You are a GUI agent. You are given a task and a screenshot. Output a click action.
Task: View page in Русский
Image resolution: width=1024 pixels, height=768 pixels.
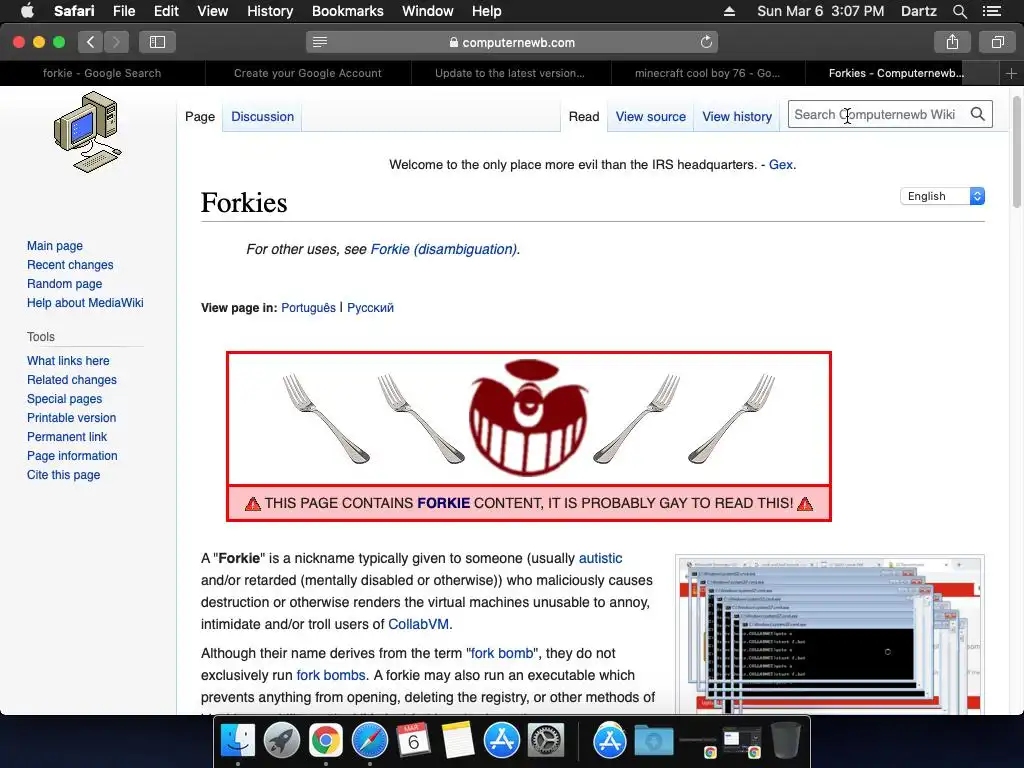tap(370, 308)
